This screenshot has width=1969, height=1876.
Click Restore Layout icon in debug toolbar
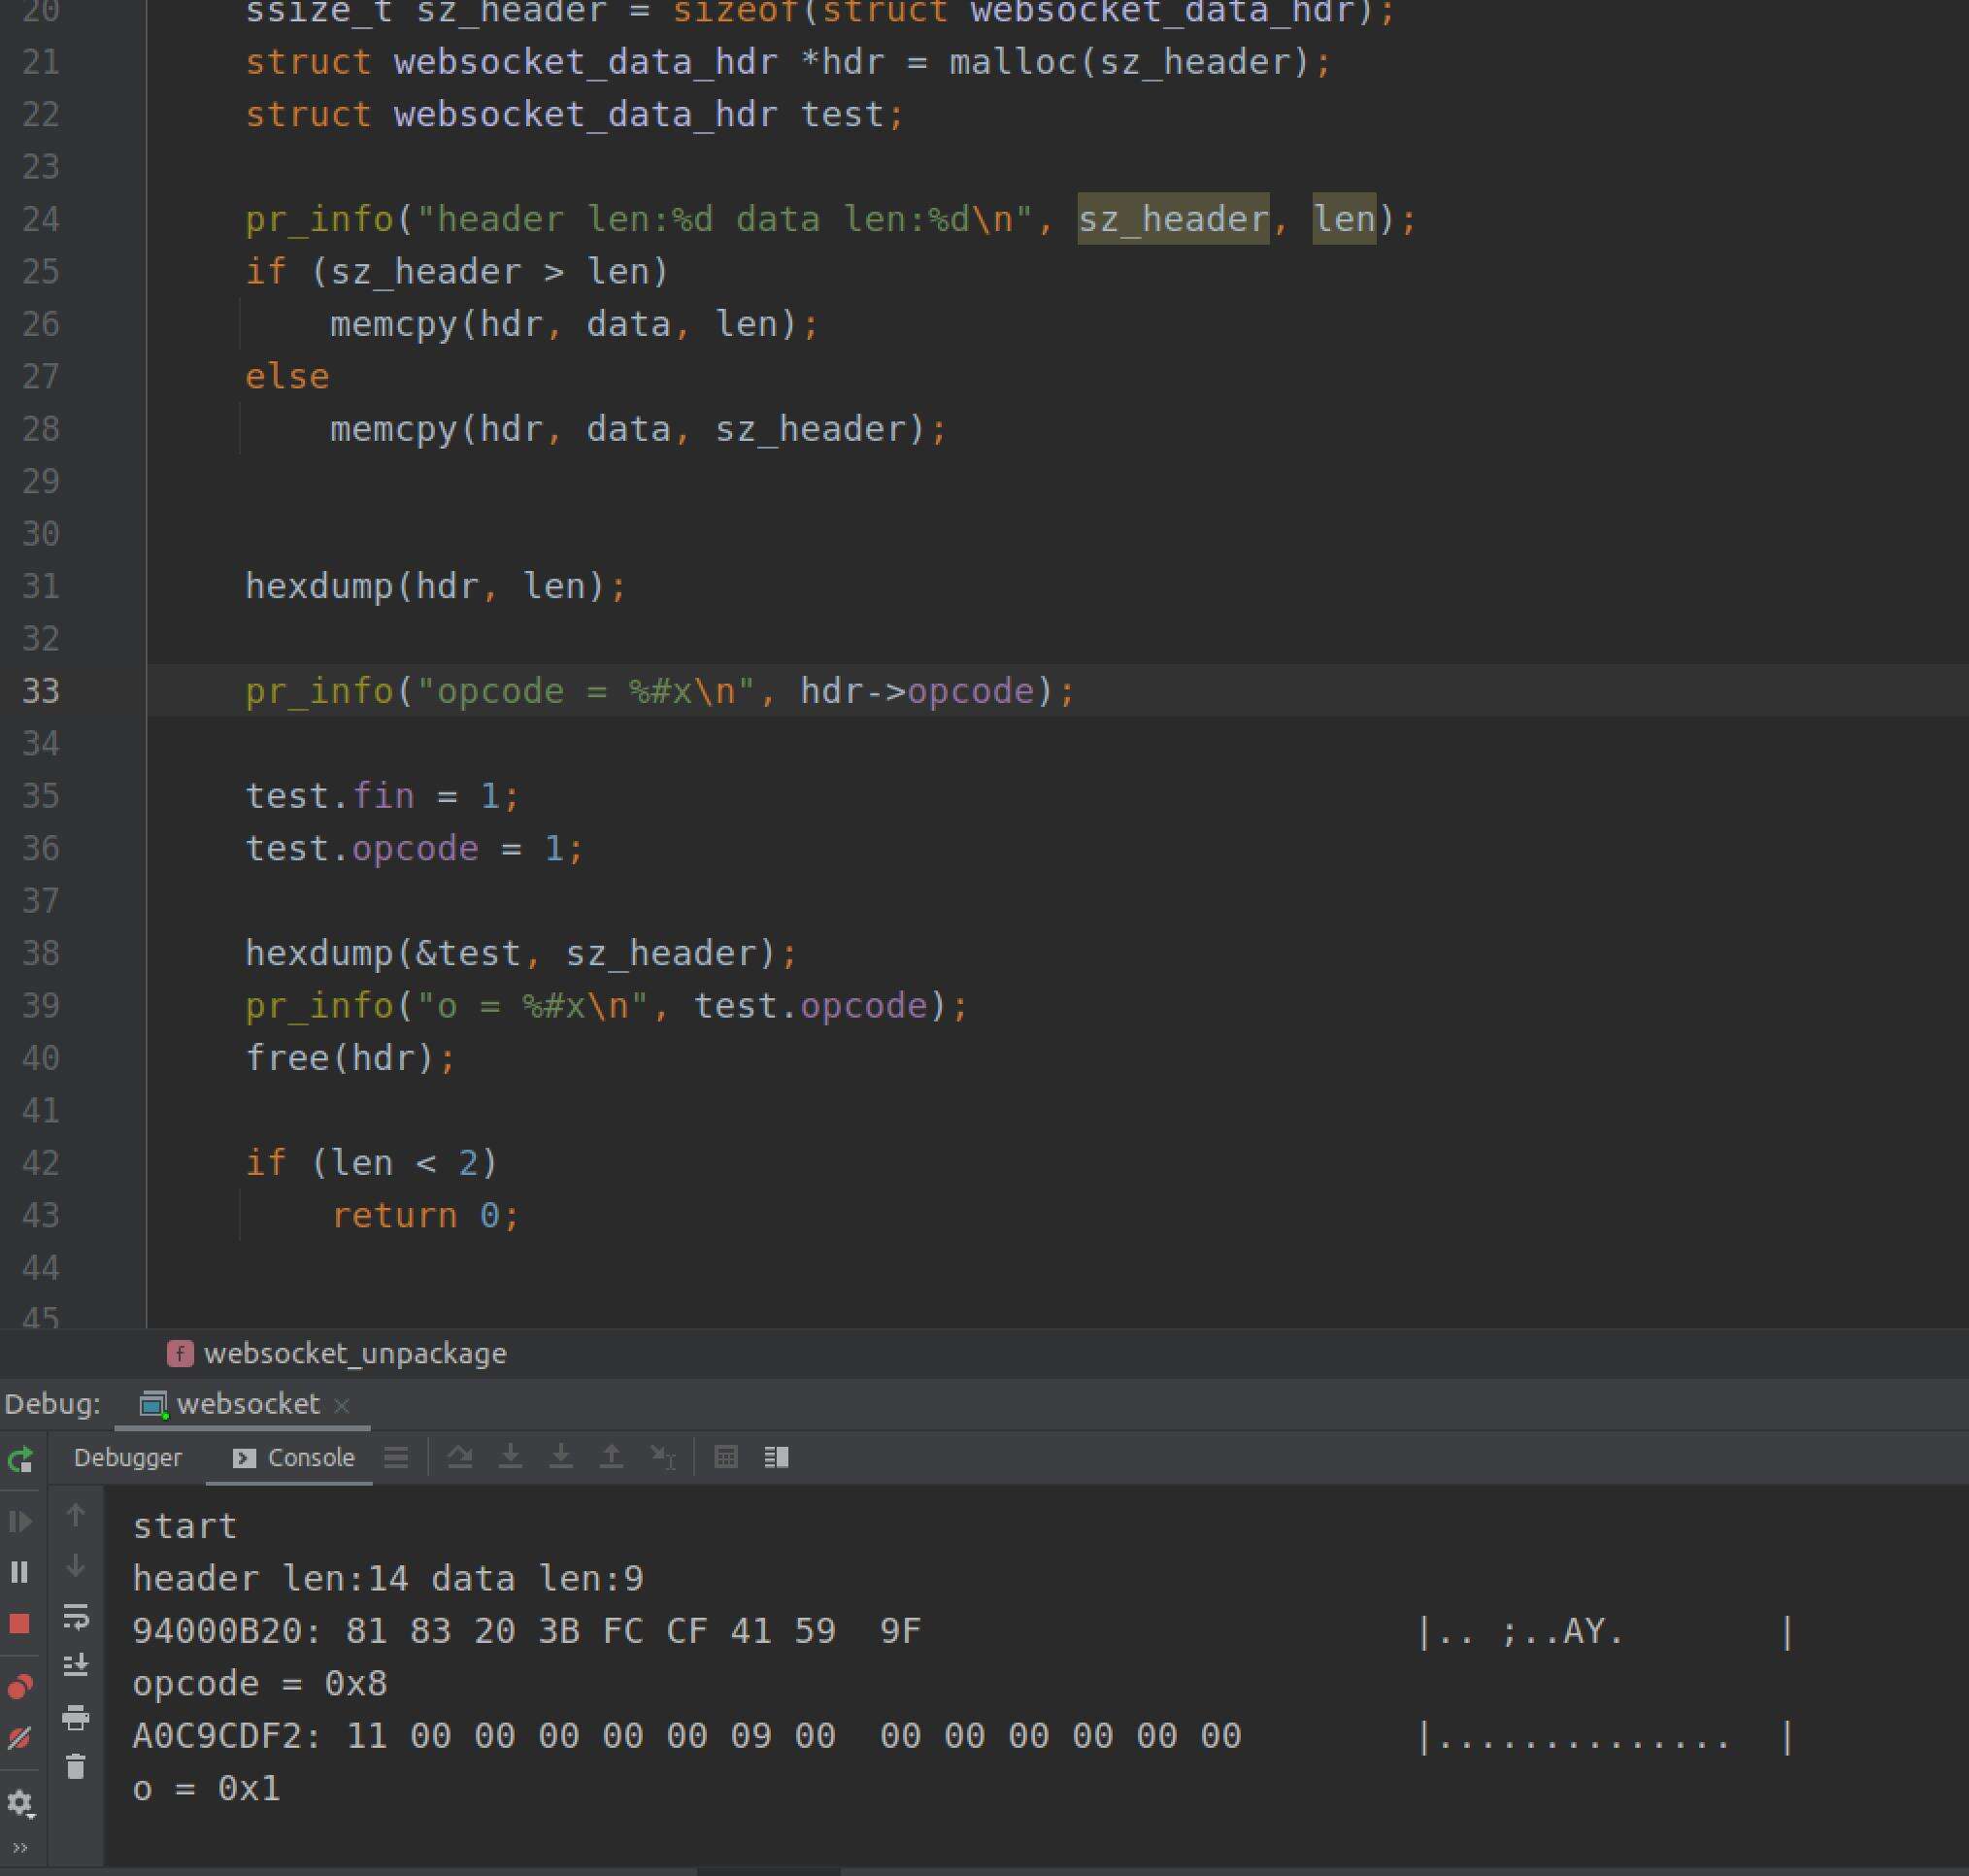pos(777,1458)
